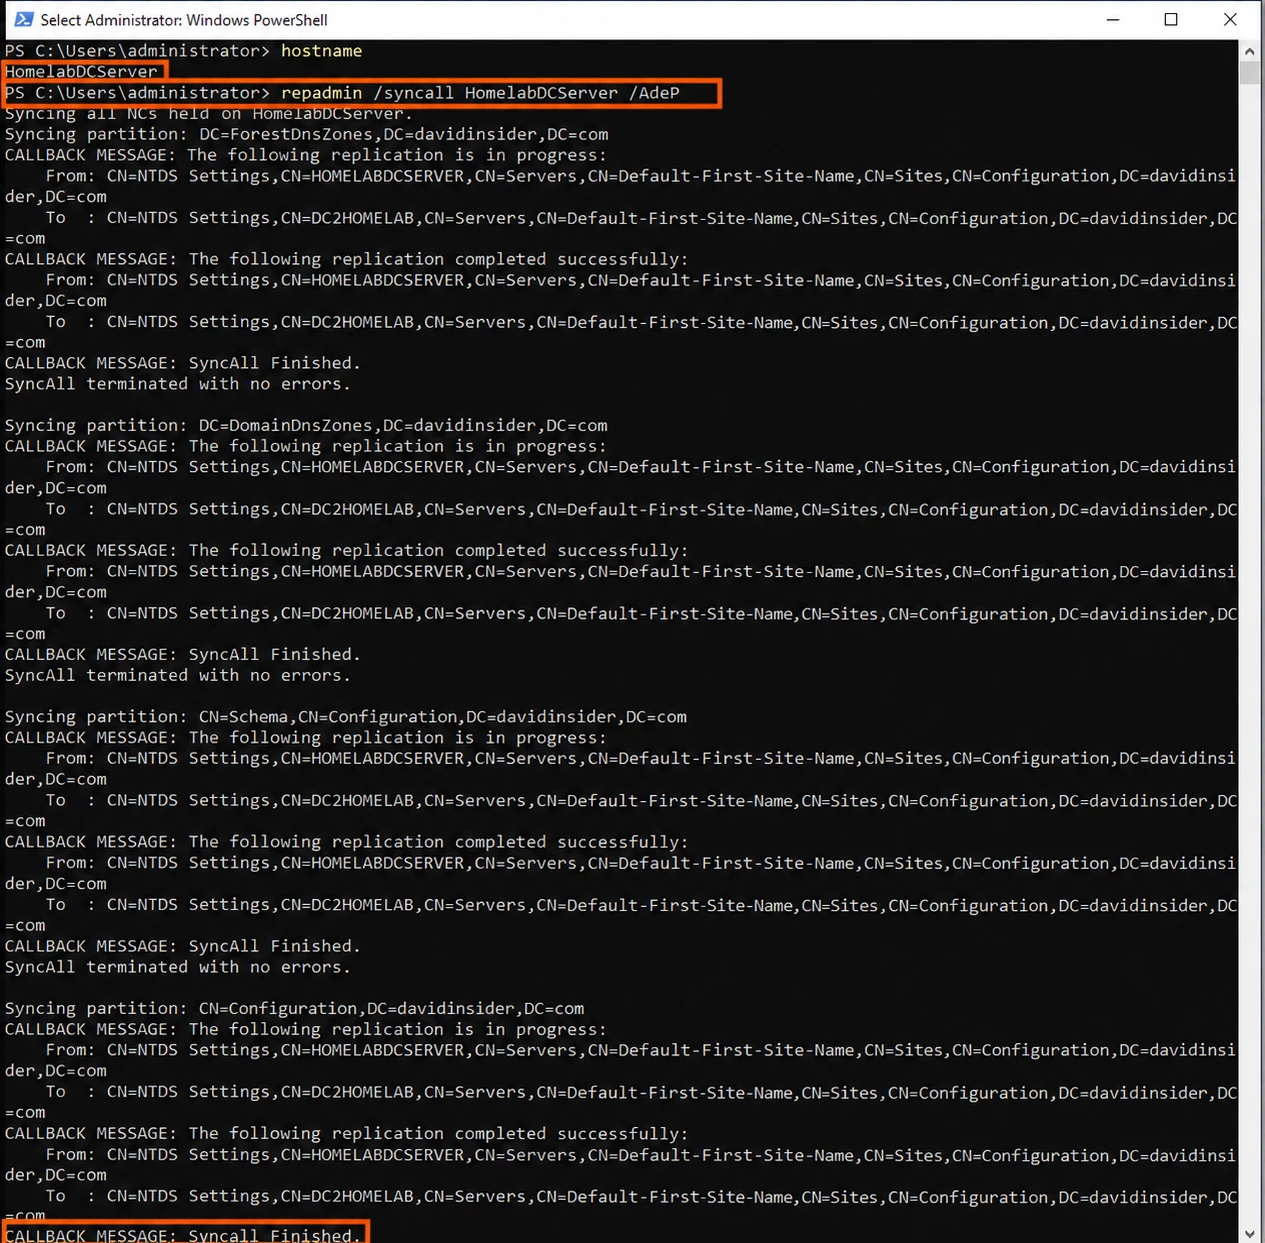Click the 'HomelabDCServer' hostname output line

(x=82, y=71)
